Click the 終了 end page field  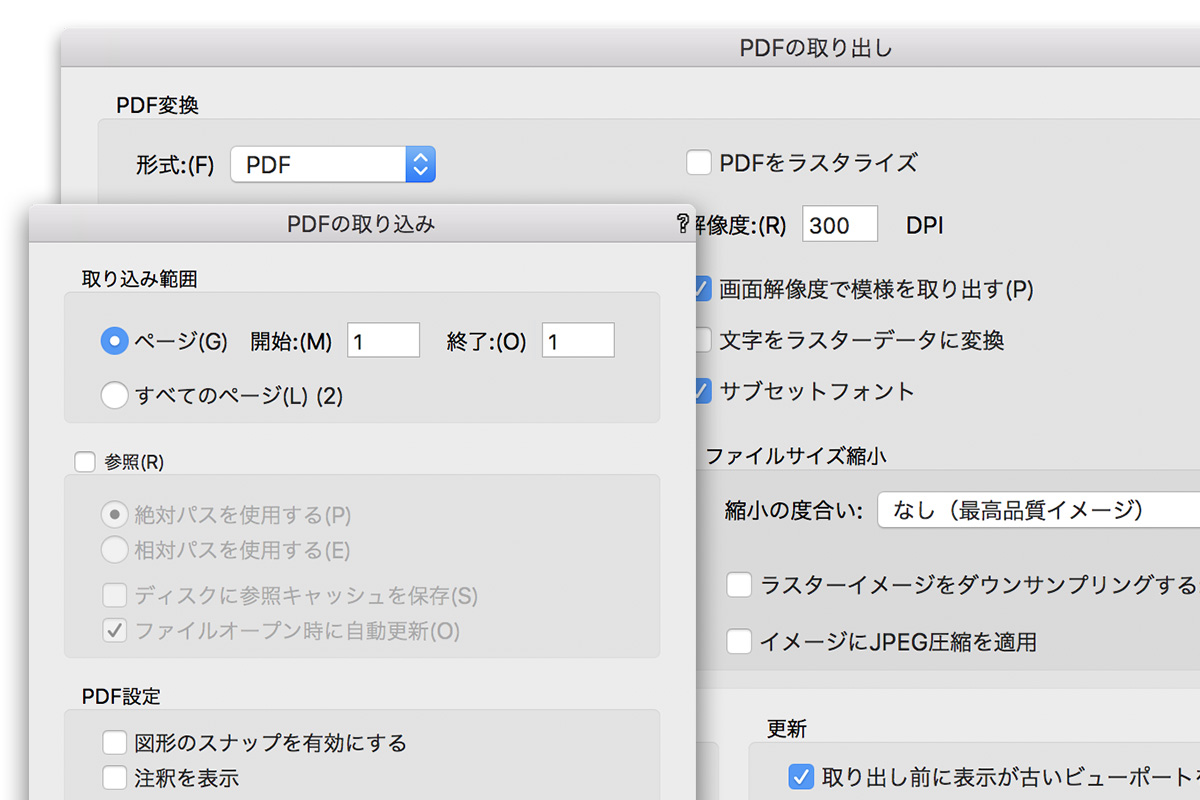(578, 341)
